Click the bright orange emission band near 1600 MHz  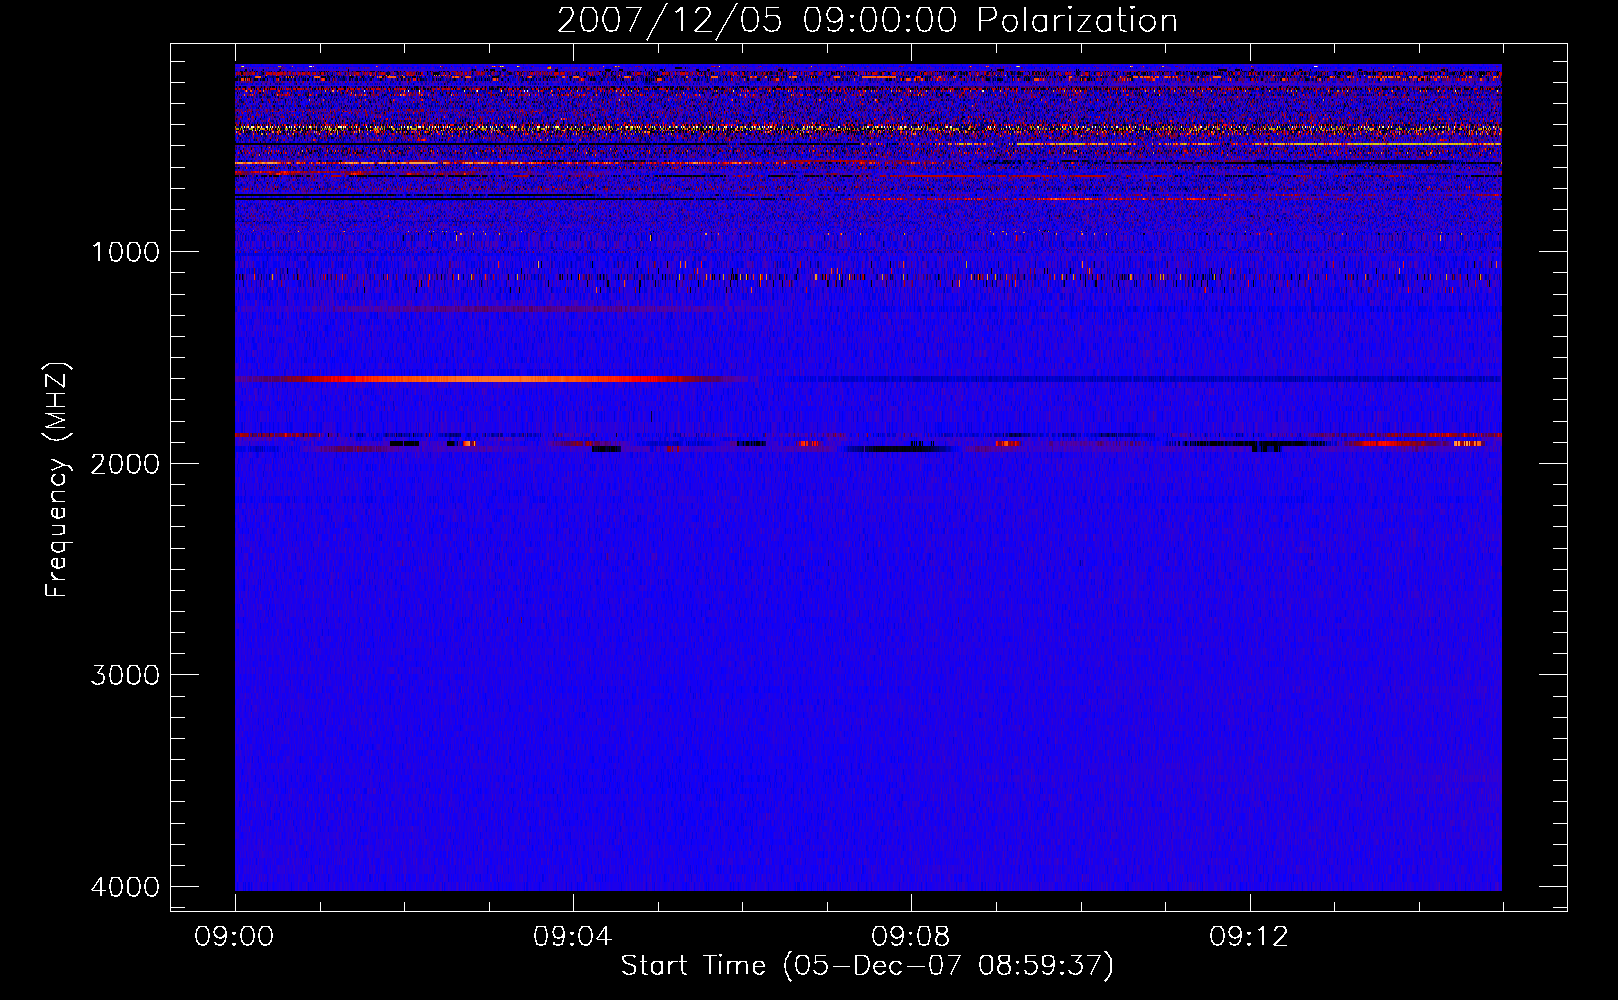[x=490, y=379]
